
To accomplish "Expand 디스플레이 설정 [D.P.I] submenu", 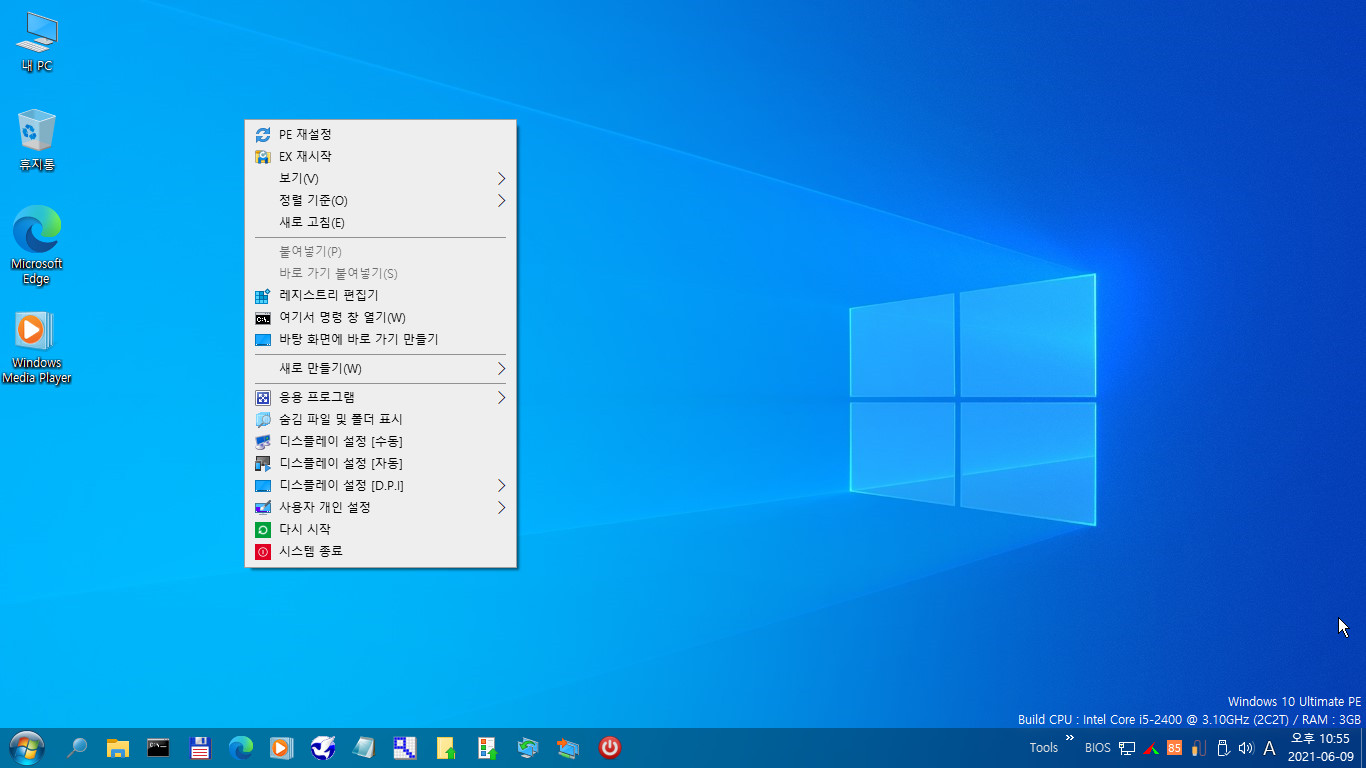I will [x=380, y=485].
